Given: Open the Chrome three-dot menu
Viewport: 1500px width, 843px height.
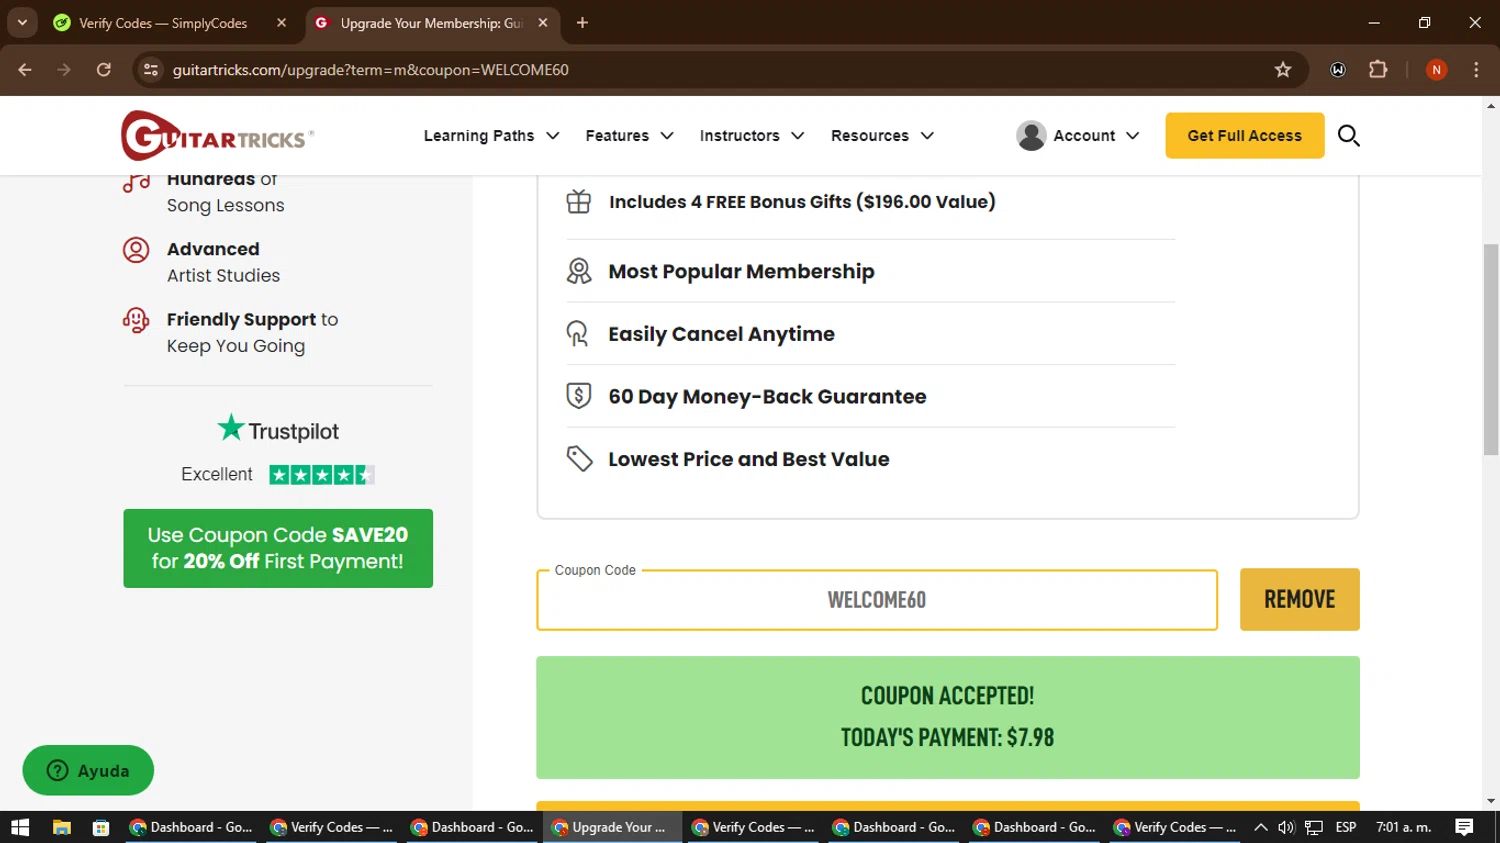Looking at the screenshot, I should point(1476,69).
